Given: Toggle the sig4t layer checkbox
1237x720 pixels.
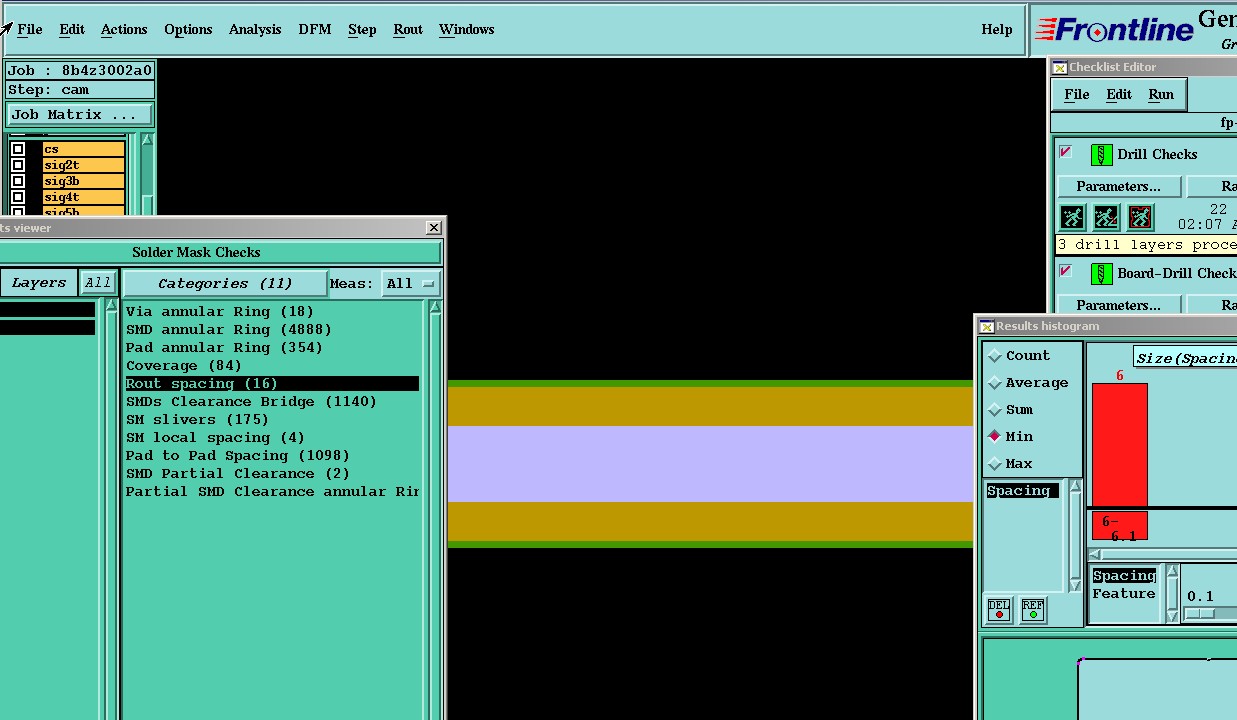Looking at the screenshot, I should tap(18, 197).
